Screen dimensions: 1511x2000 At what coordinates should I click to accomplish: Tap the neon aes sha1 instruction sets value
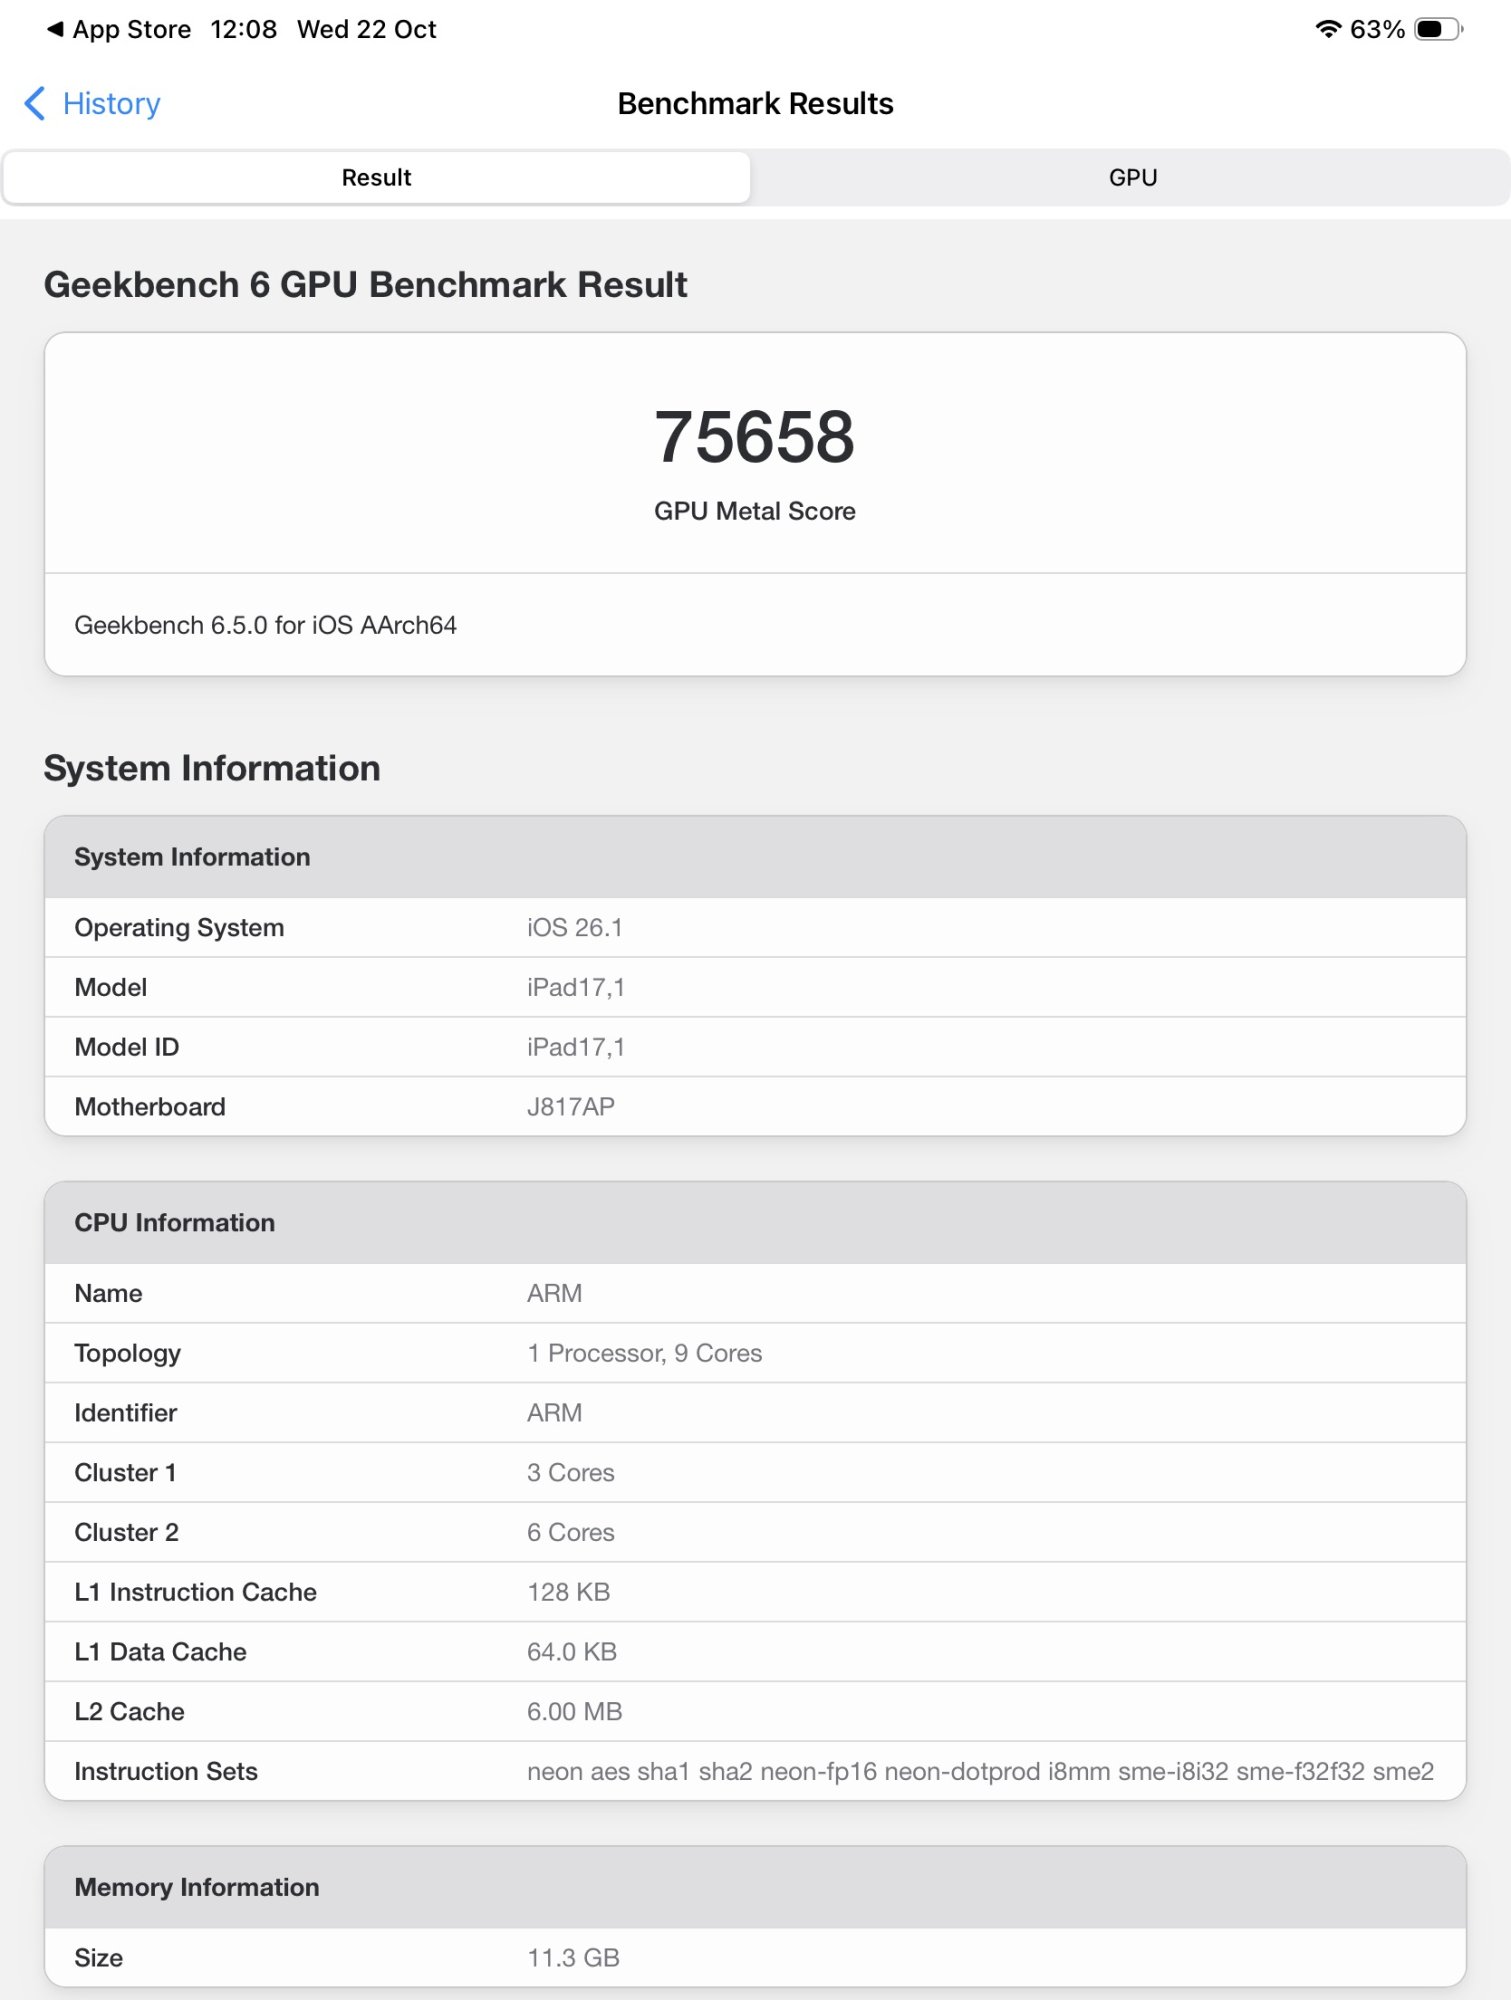pyautogui.click(x=980, y=1771)
